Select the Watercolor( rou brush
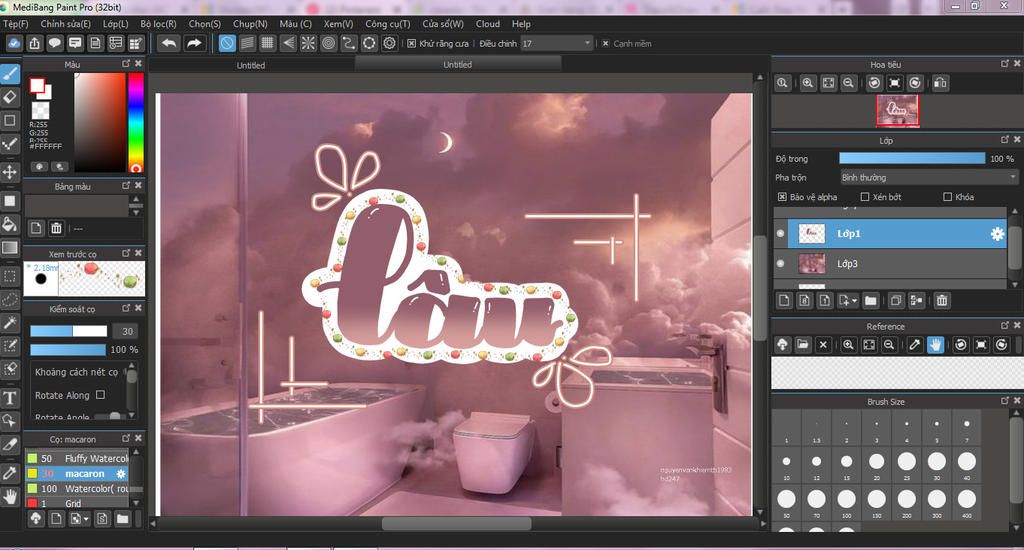This screenshot has width=1024, height=550. point(78,488)
